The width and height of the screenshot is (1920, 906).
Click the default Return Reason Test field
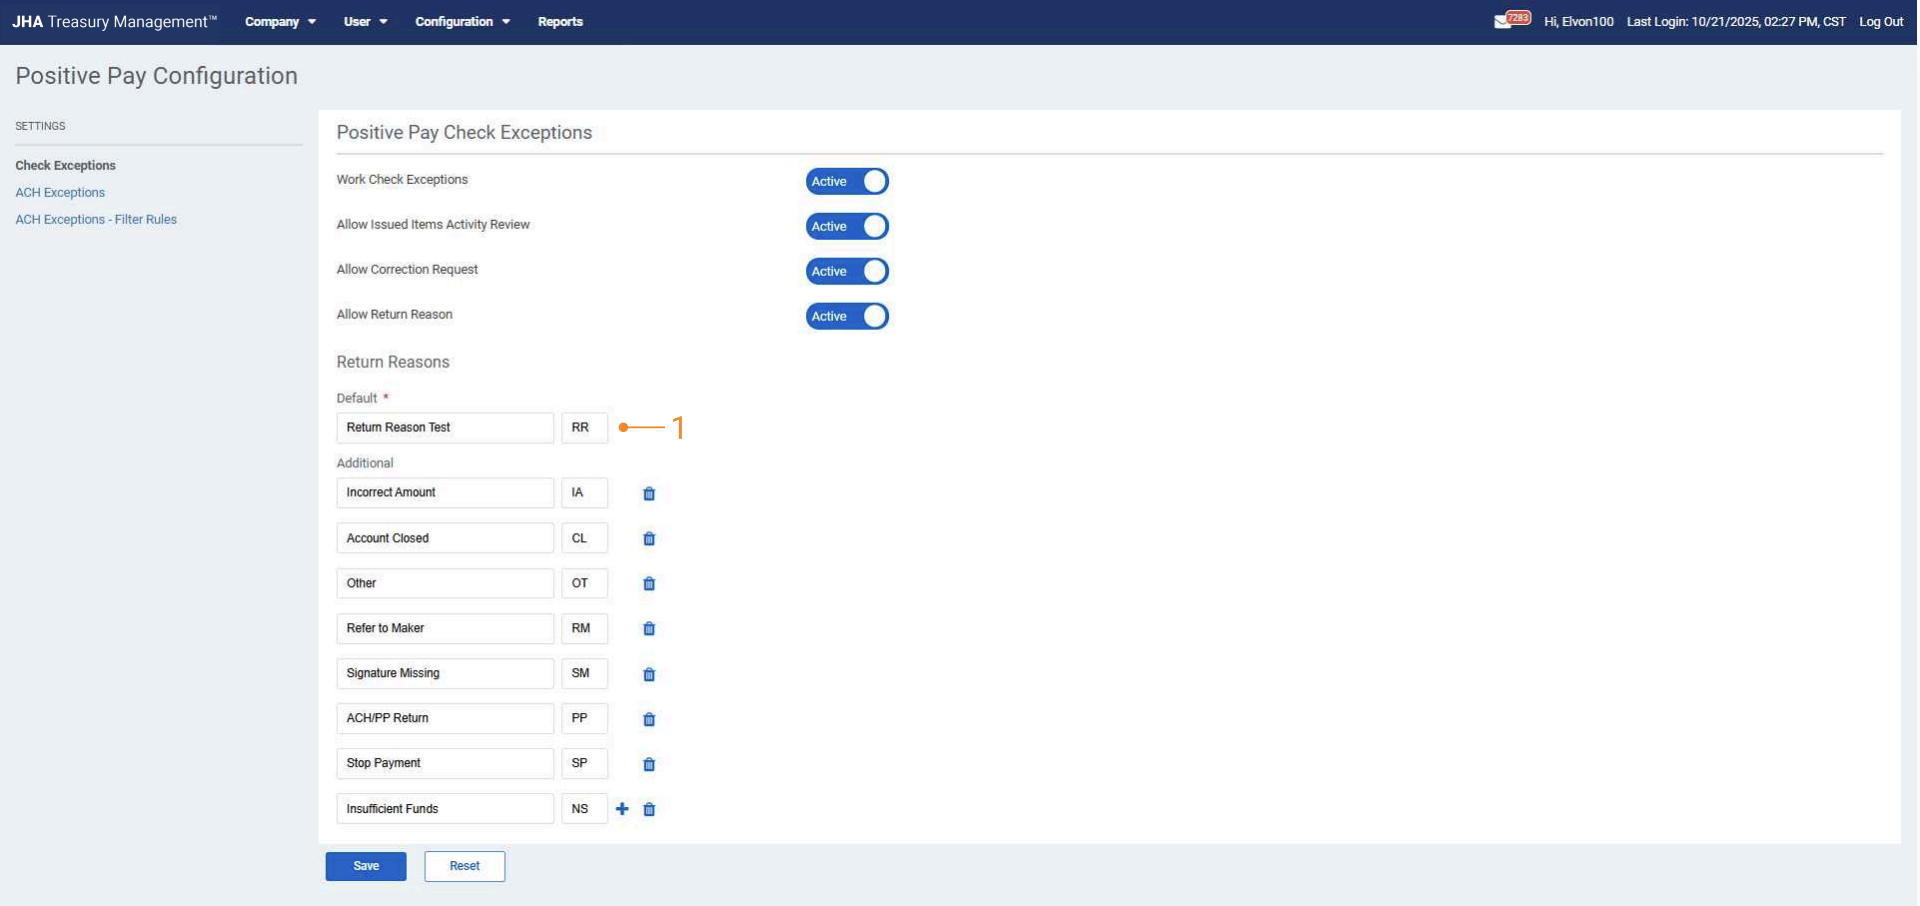pos(445,428)
